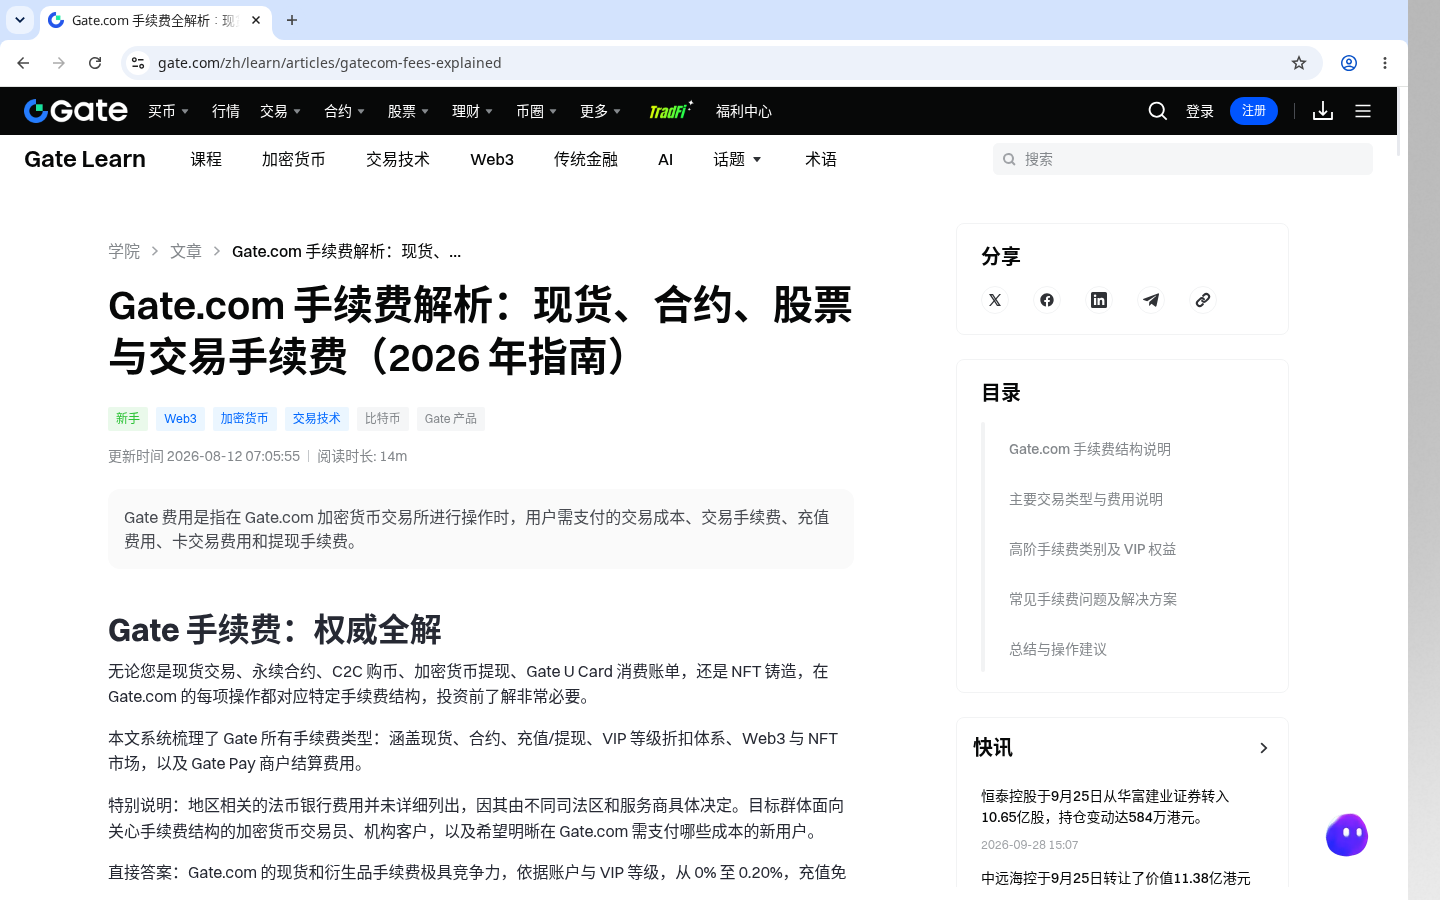
Task: Click the Web3 article tag
Action: [x=180, y=419]
